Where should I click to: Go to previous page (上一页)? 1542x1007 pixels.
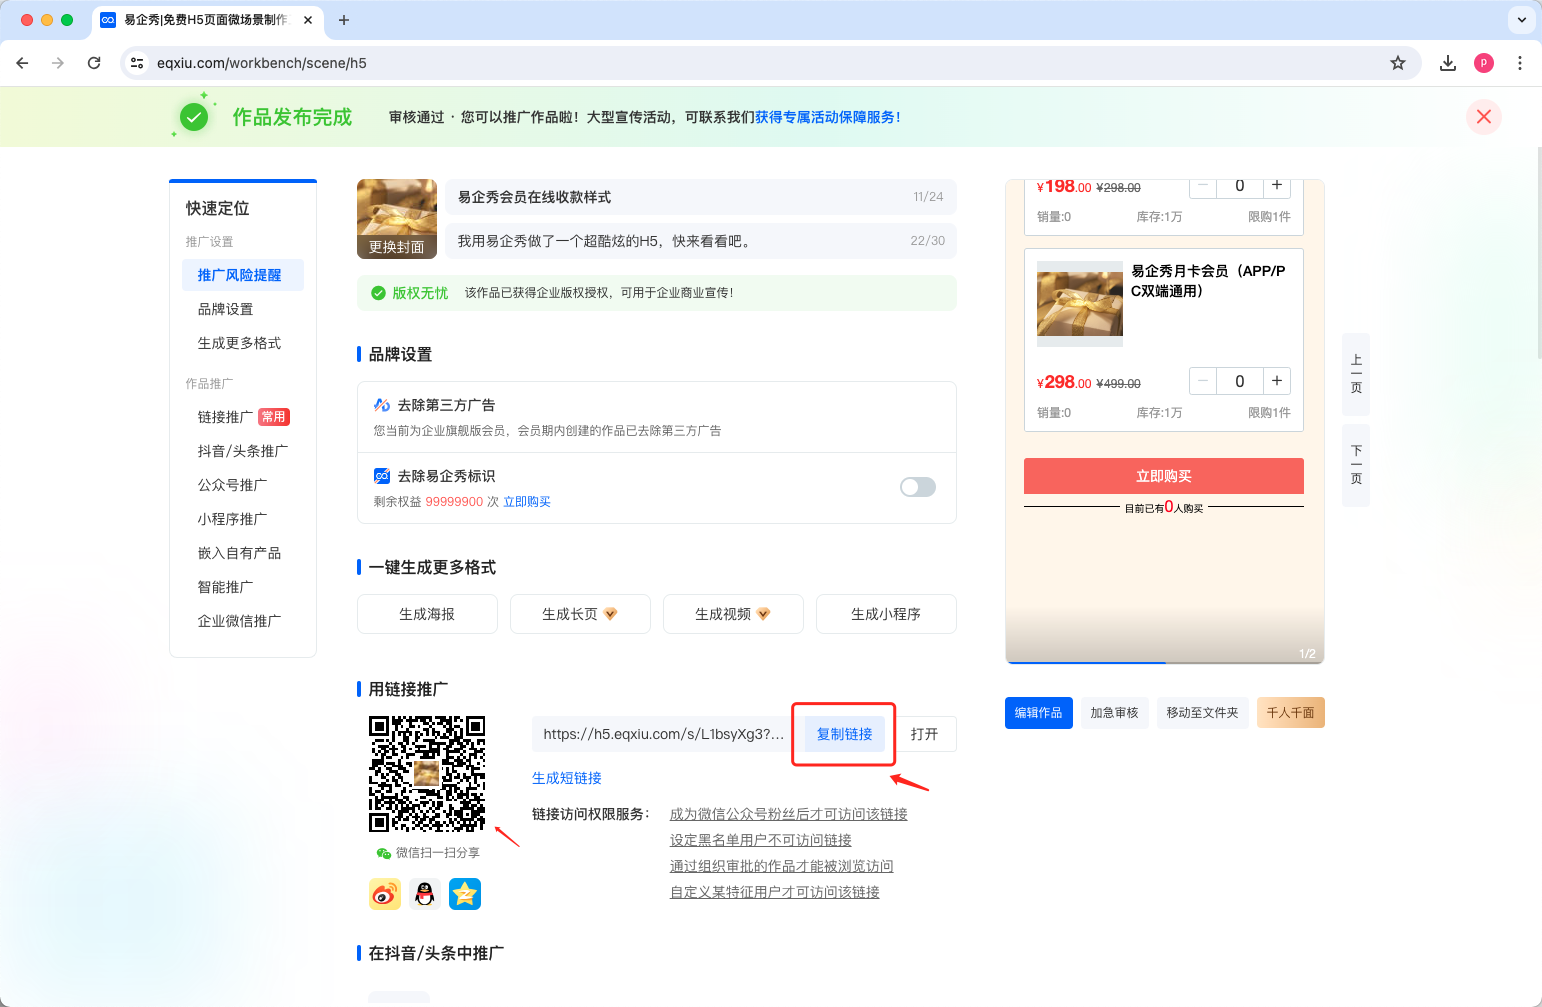[1356, 374]
